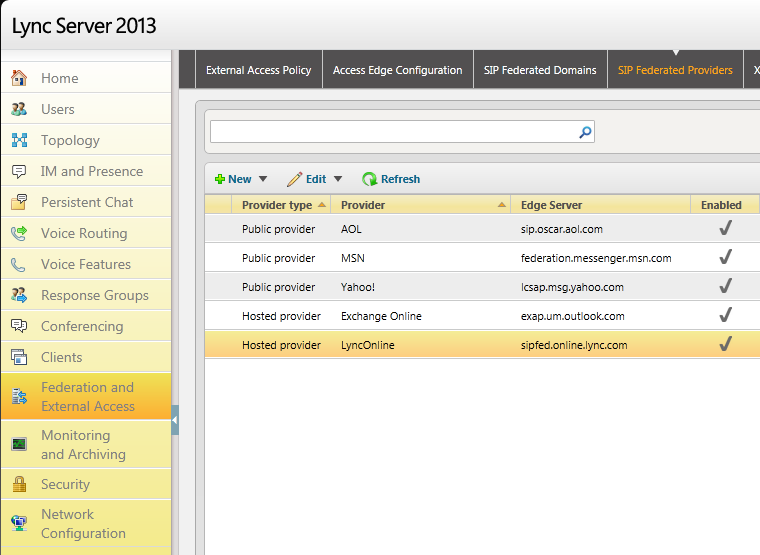Select SIP Federated Providers tab
This screenshot has height=555, width=760.
pos(675,70)
